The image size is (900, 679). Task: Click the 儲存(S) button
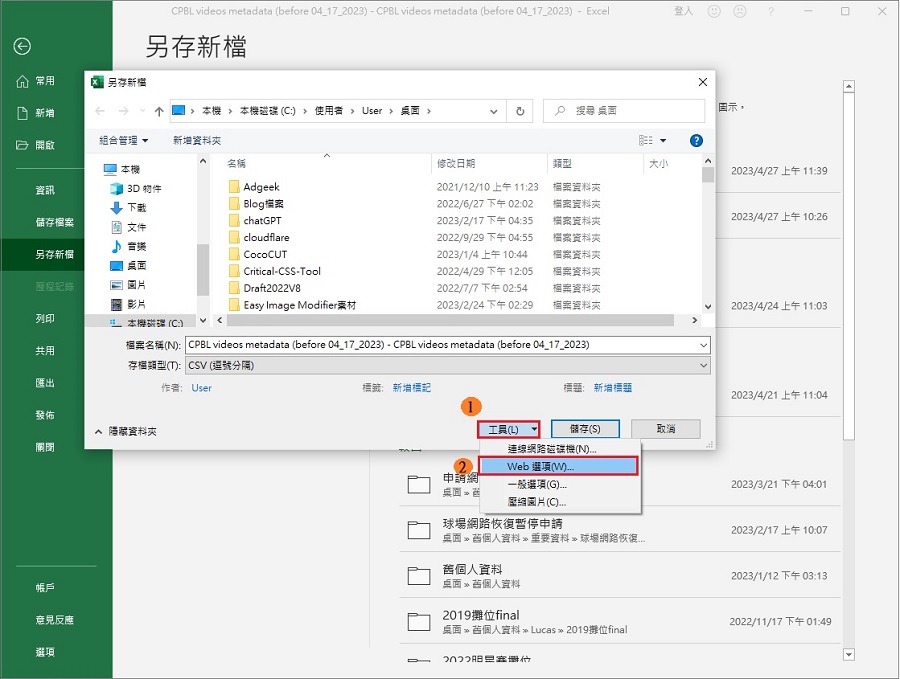pos(585,429)
